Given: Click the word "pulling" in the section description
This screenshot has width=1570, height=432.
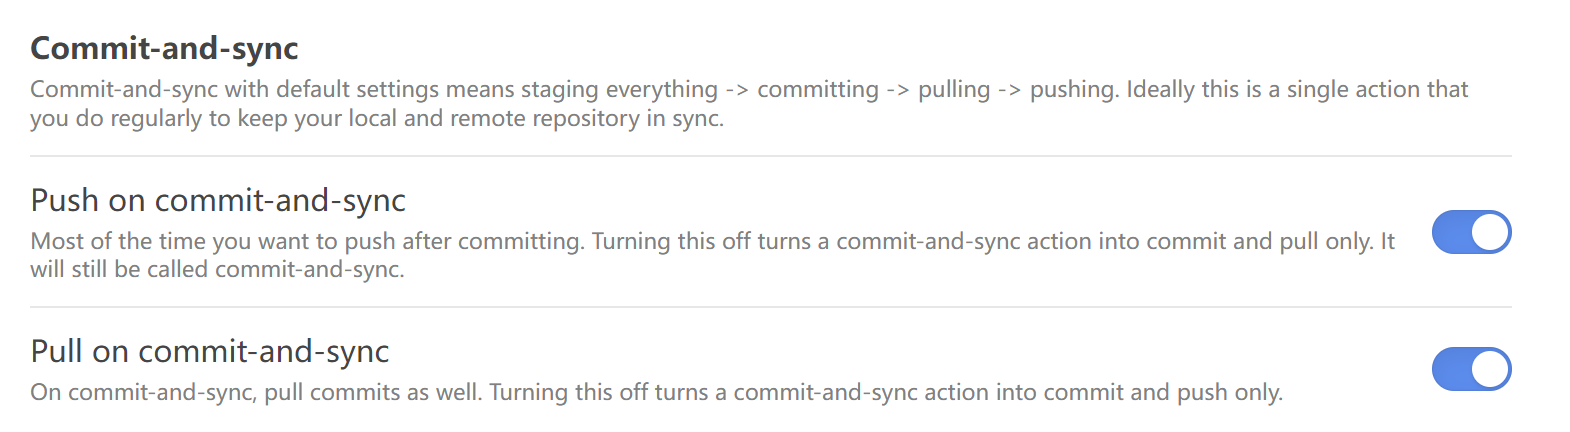Looking at the screenshot, I should (x=954, y=89).
